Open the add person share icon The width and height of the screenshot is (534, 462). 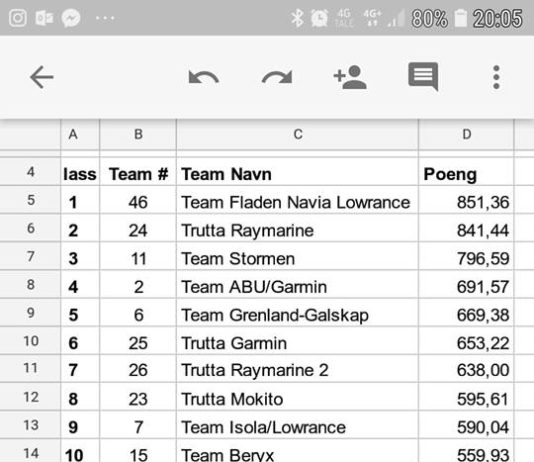click(350, 77)
